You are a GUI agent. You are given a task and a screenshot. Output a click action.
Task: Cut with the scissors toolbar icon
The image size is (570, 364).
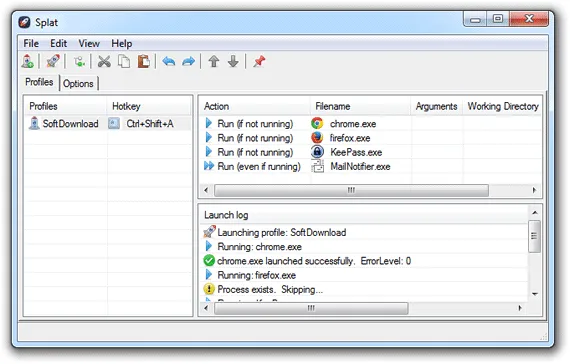pos(104,61)
